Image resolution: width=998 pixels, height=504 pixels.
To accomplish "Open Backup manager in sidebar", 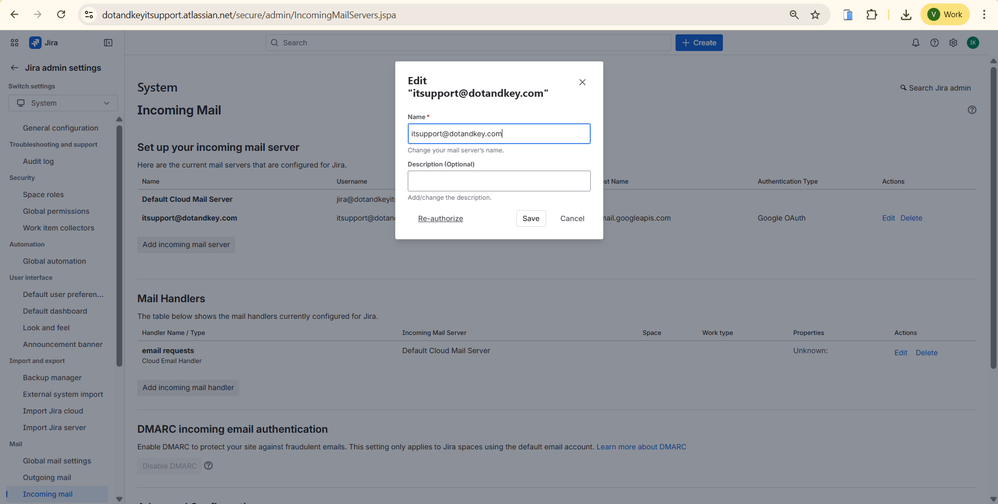I will [52, 377].
